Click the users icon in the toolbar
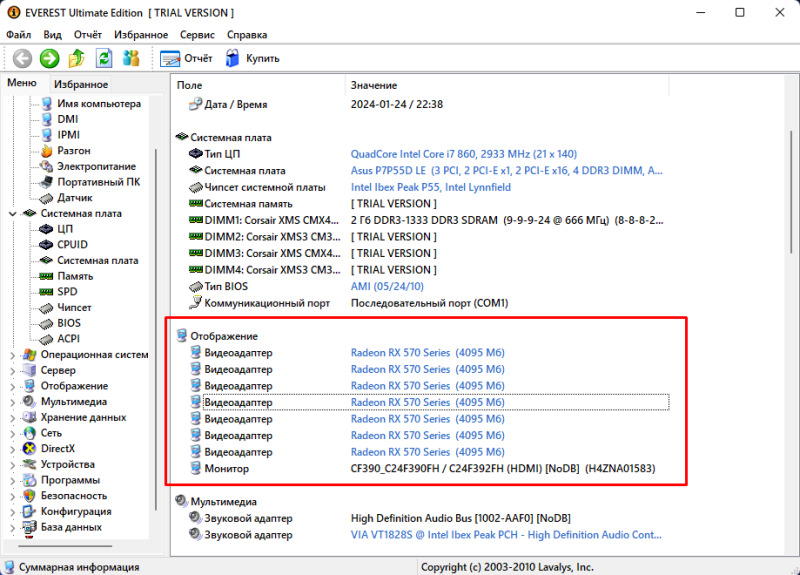Image resolution: width=800 pixels, height=575 pixels. click(130, 59)
